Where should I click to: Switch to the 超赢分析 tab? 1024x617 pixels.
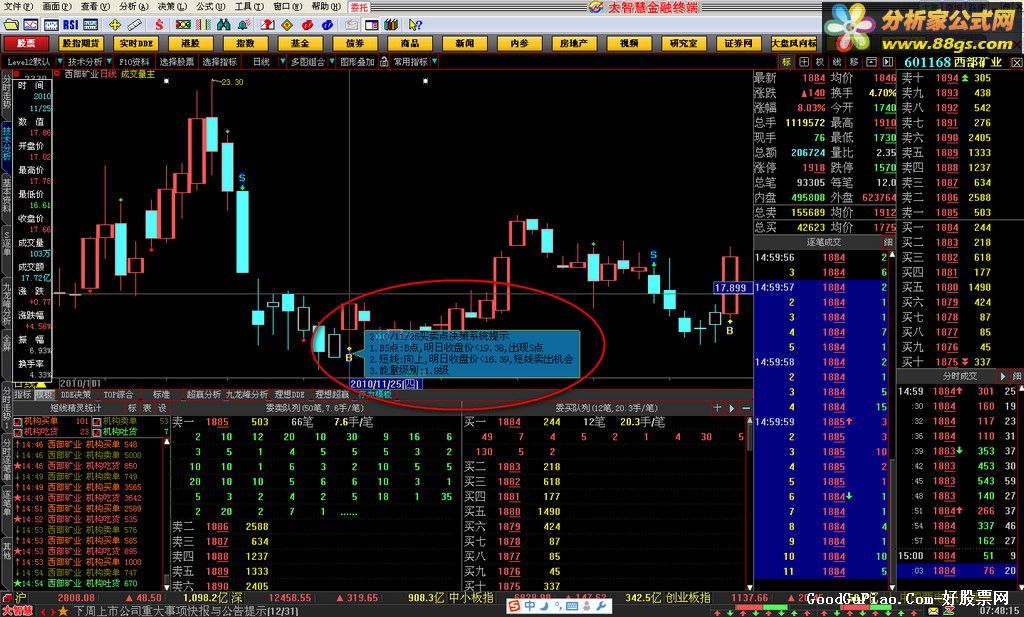coord(203,395)
